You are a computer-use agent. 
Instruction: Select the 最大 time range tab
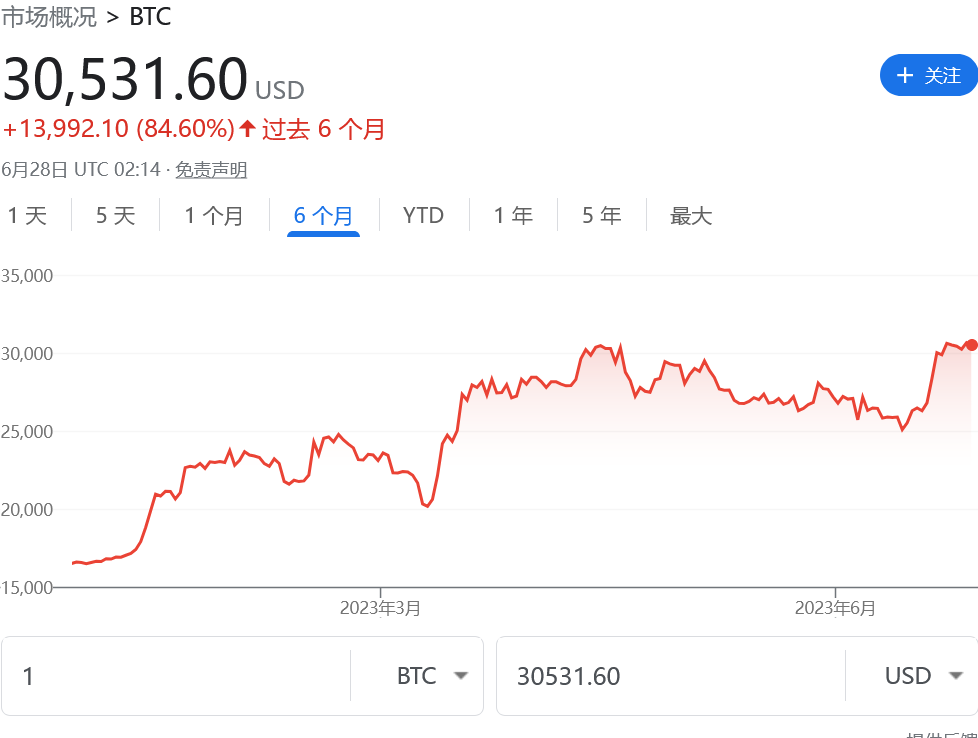[691, 216]
